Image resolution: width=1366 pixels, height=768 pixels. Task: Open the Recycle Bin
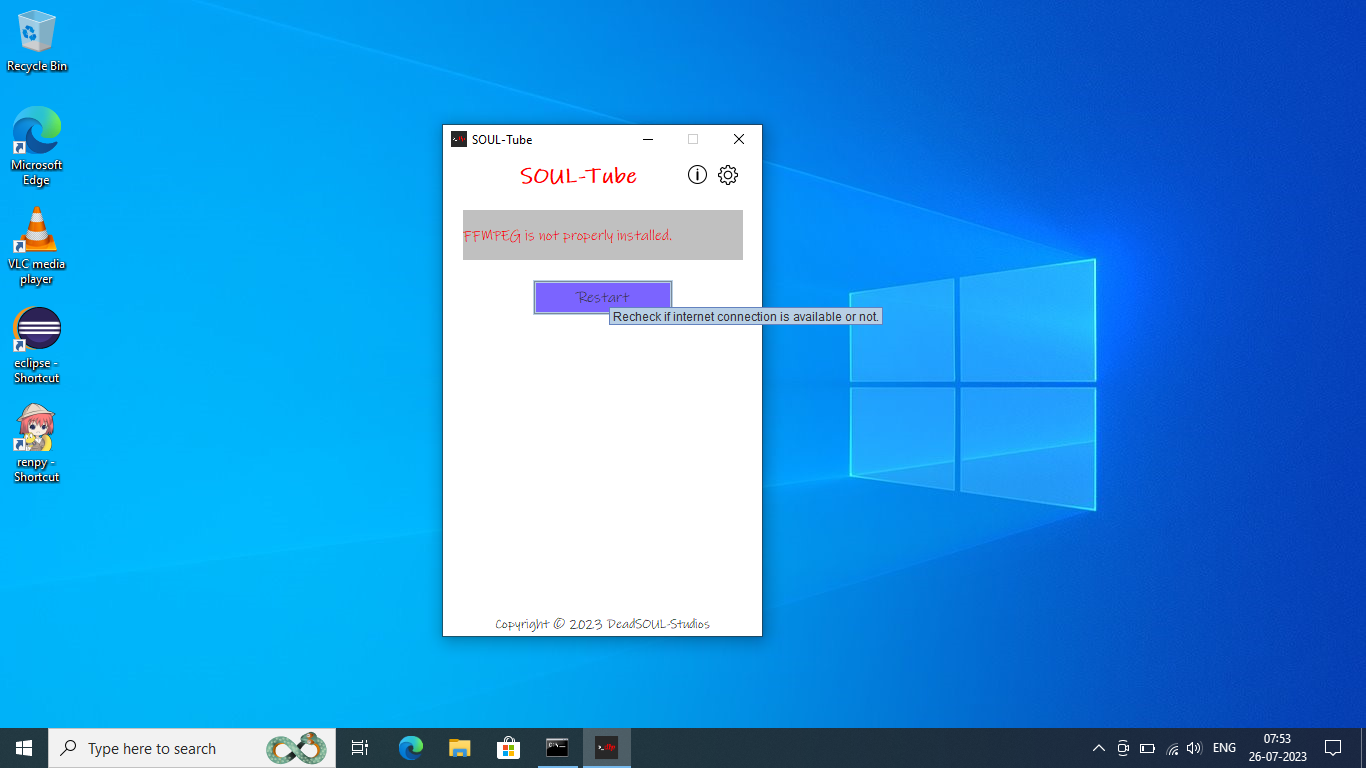pos(36,32)
